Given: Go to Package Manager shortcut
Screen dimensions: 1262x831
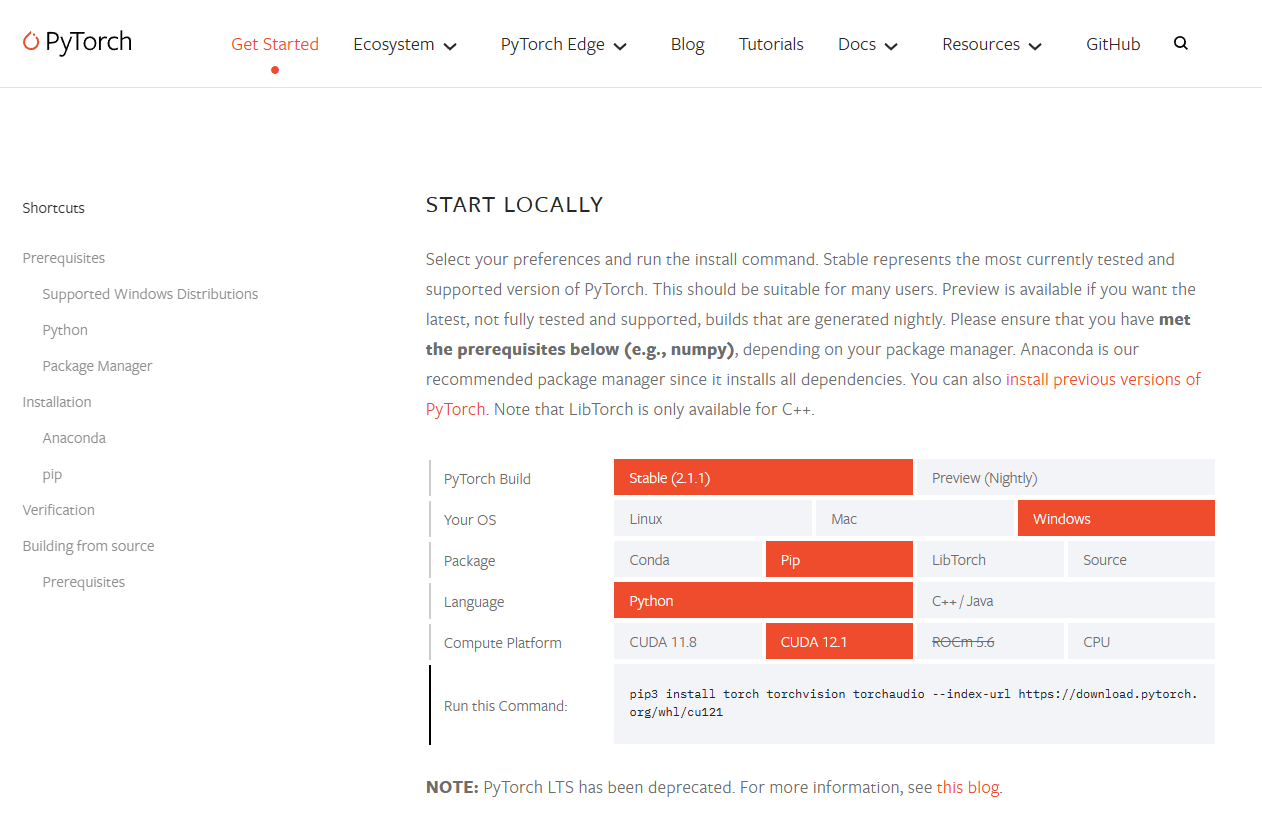Looking at the screenshot, I should [97, 366].
